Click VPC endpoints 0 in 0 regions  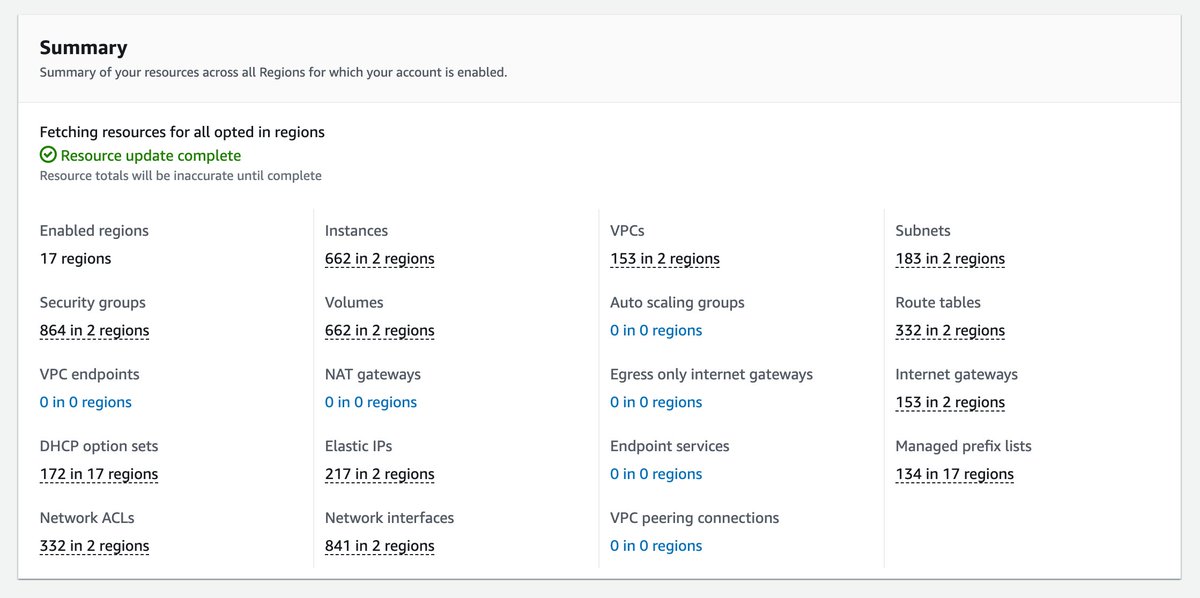click(x=85, y=403)
